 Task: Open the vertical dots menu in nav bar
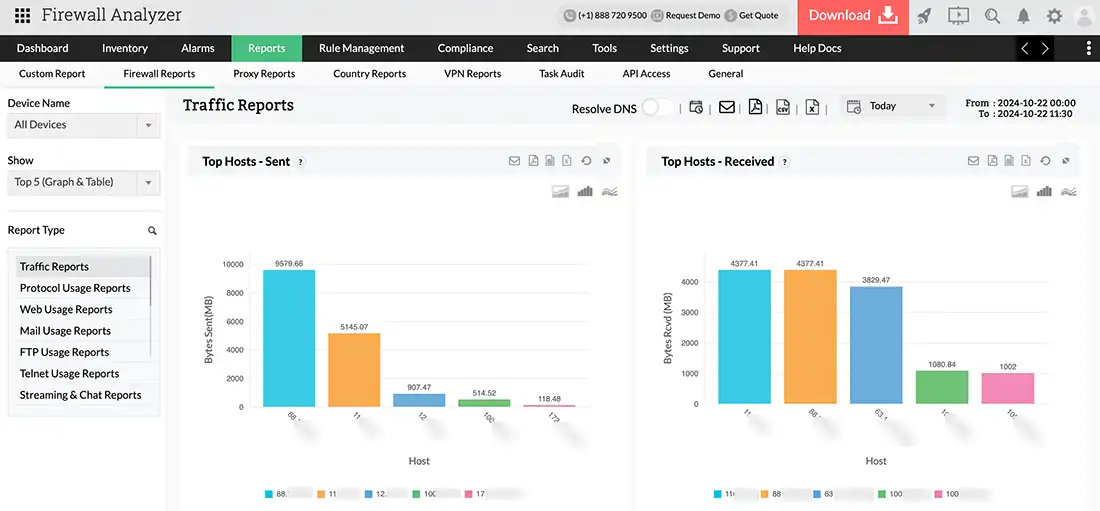coord(1087,48)
